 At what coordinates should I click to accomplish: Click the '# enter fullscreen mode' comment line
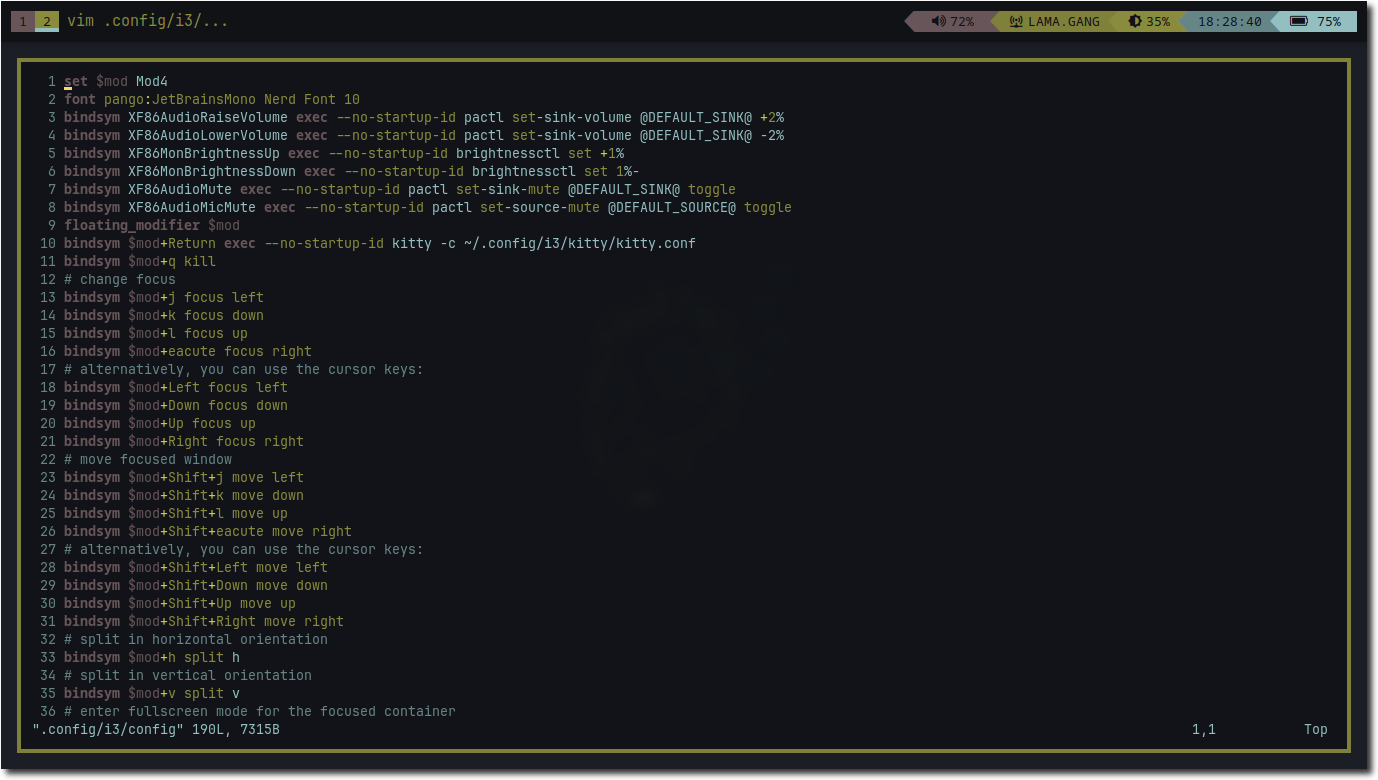point(260,711)
